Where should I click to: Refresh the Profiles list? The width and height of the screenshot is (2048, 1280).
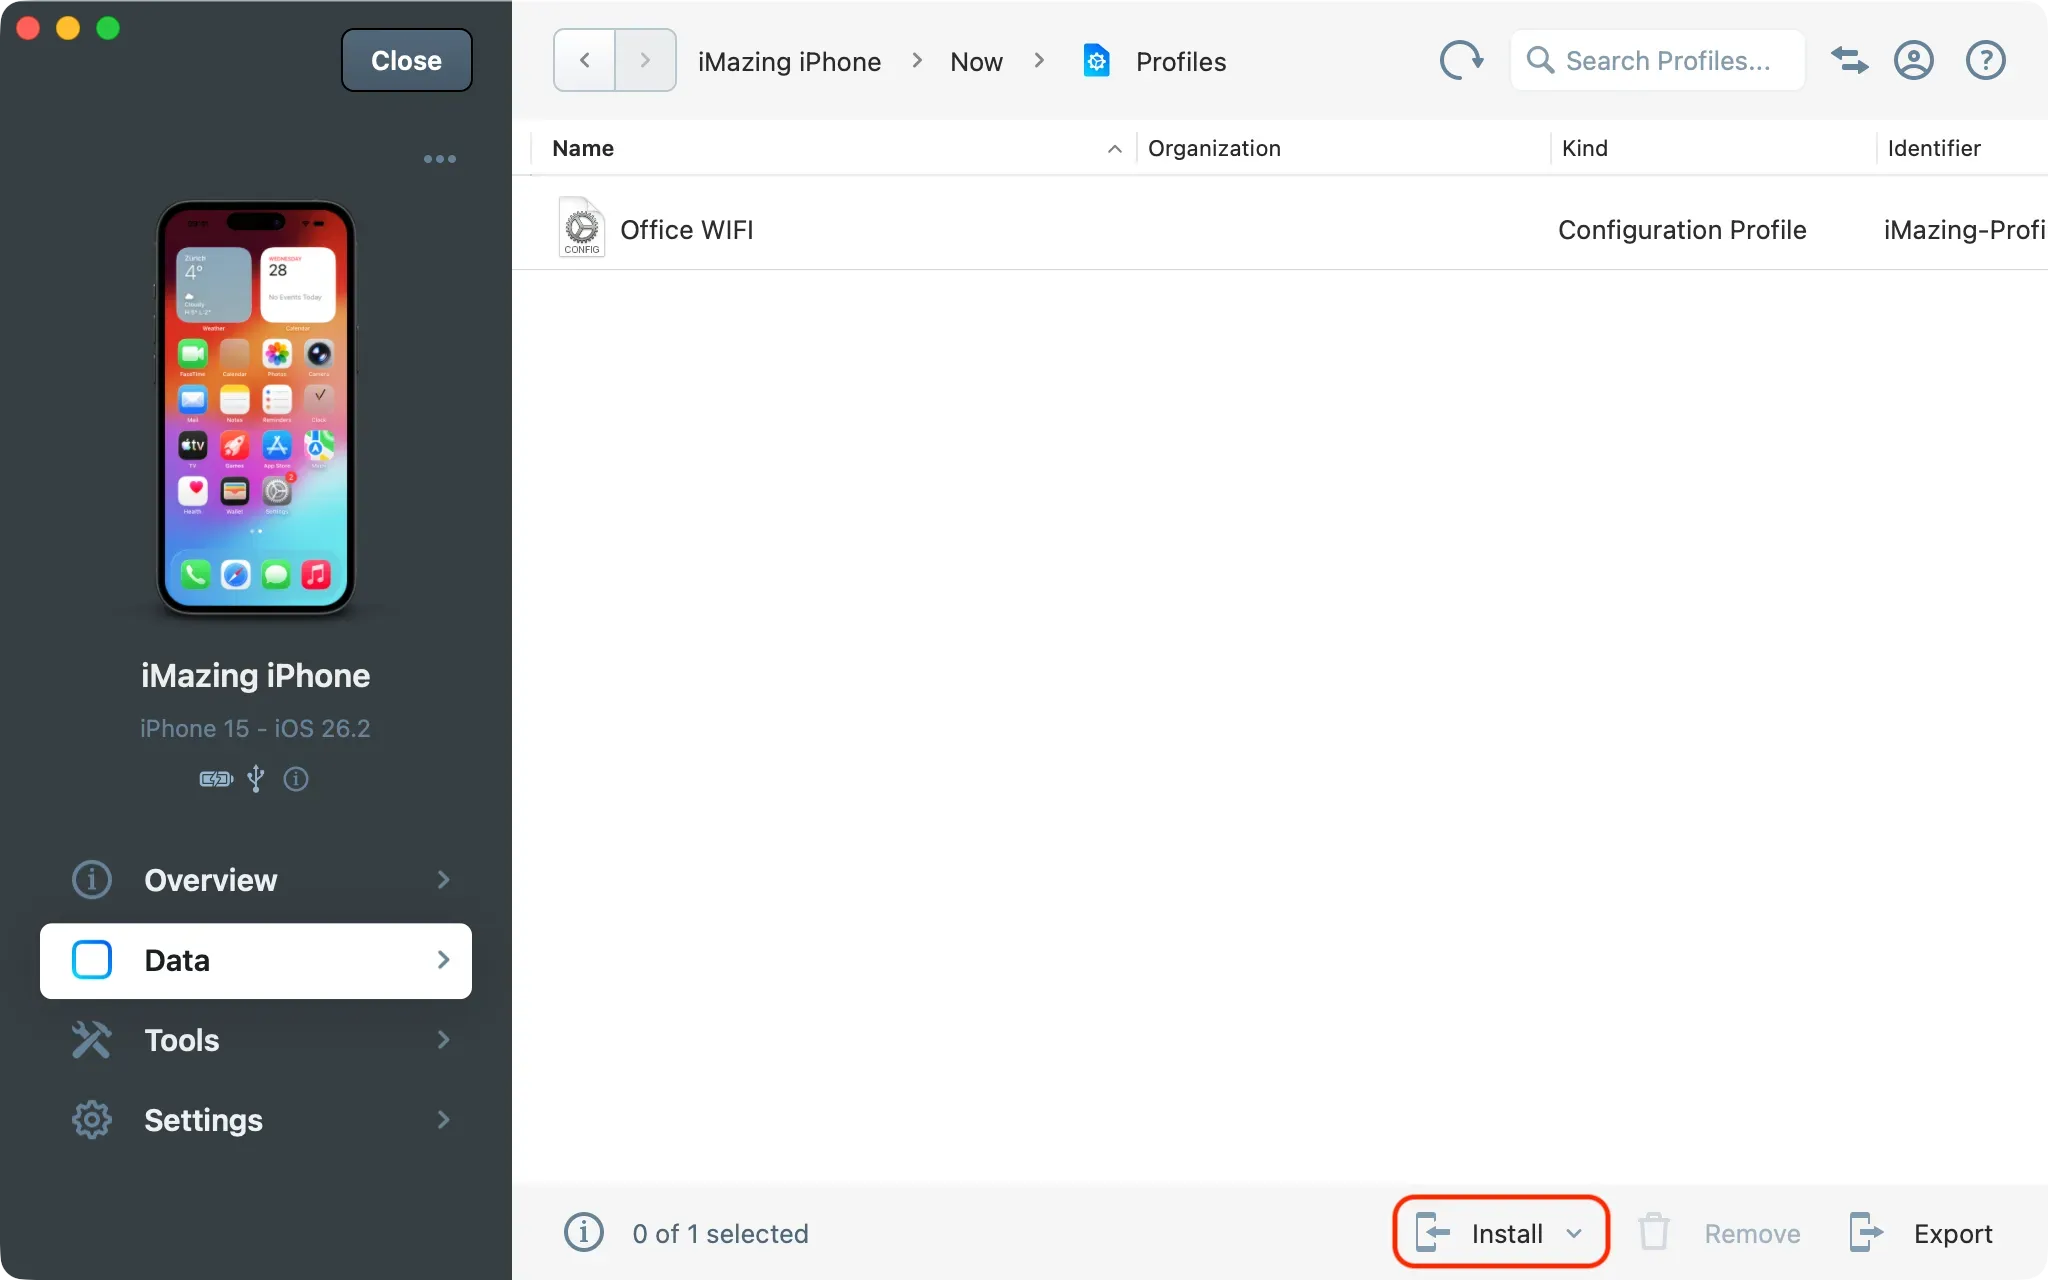(1461, 60)
